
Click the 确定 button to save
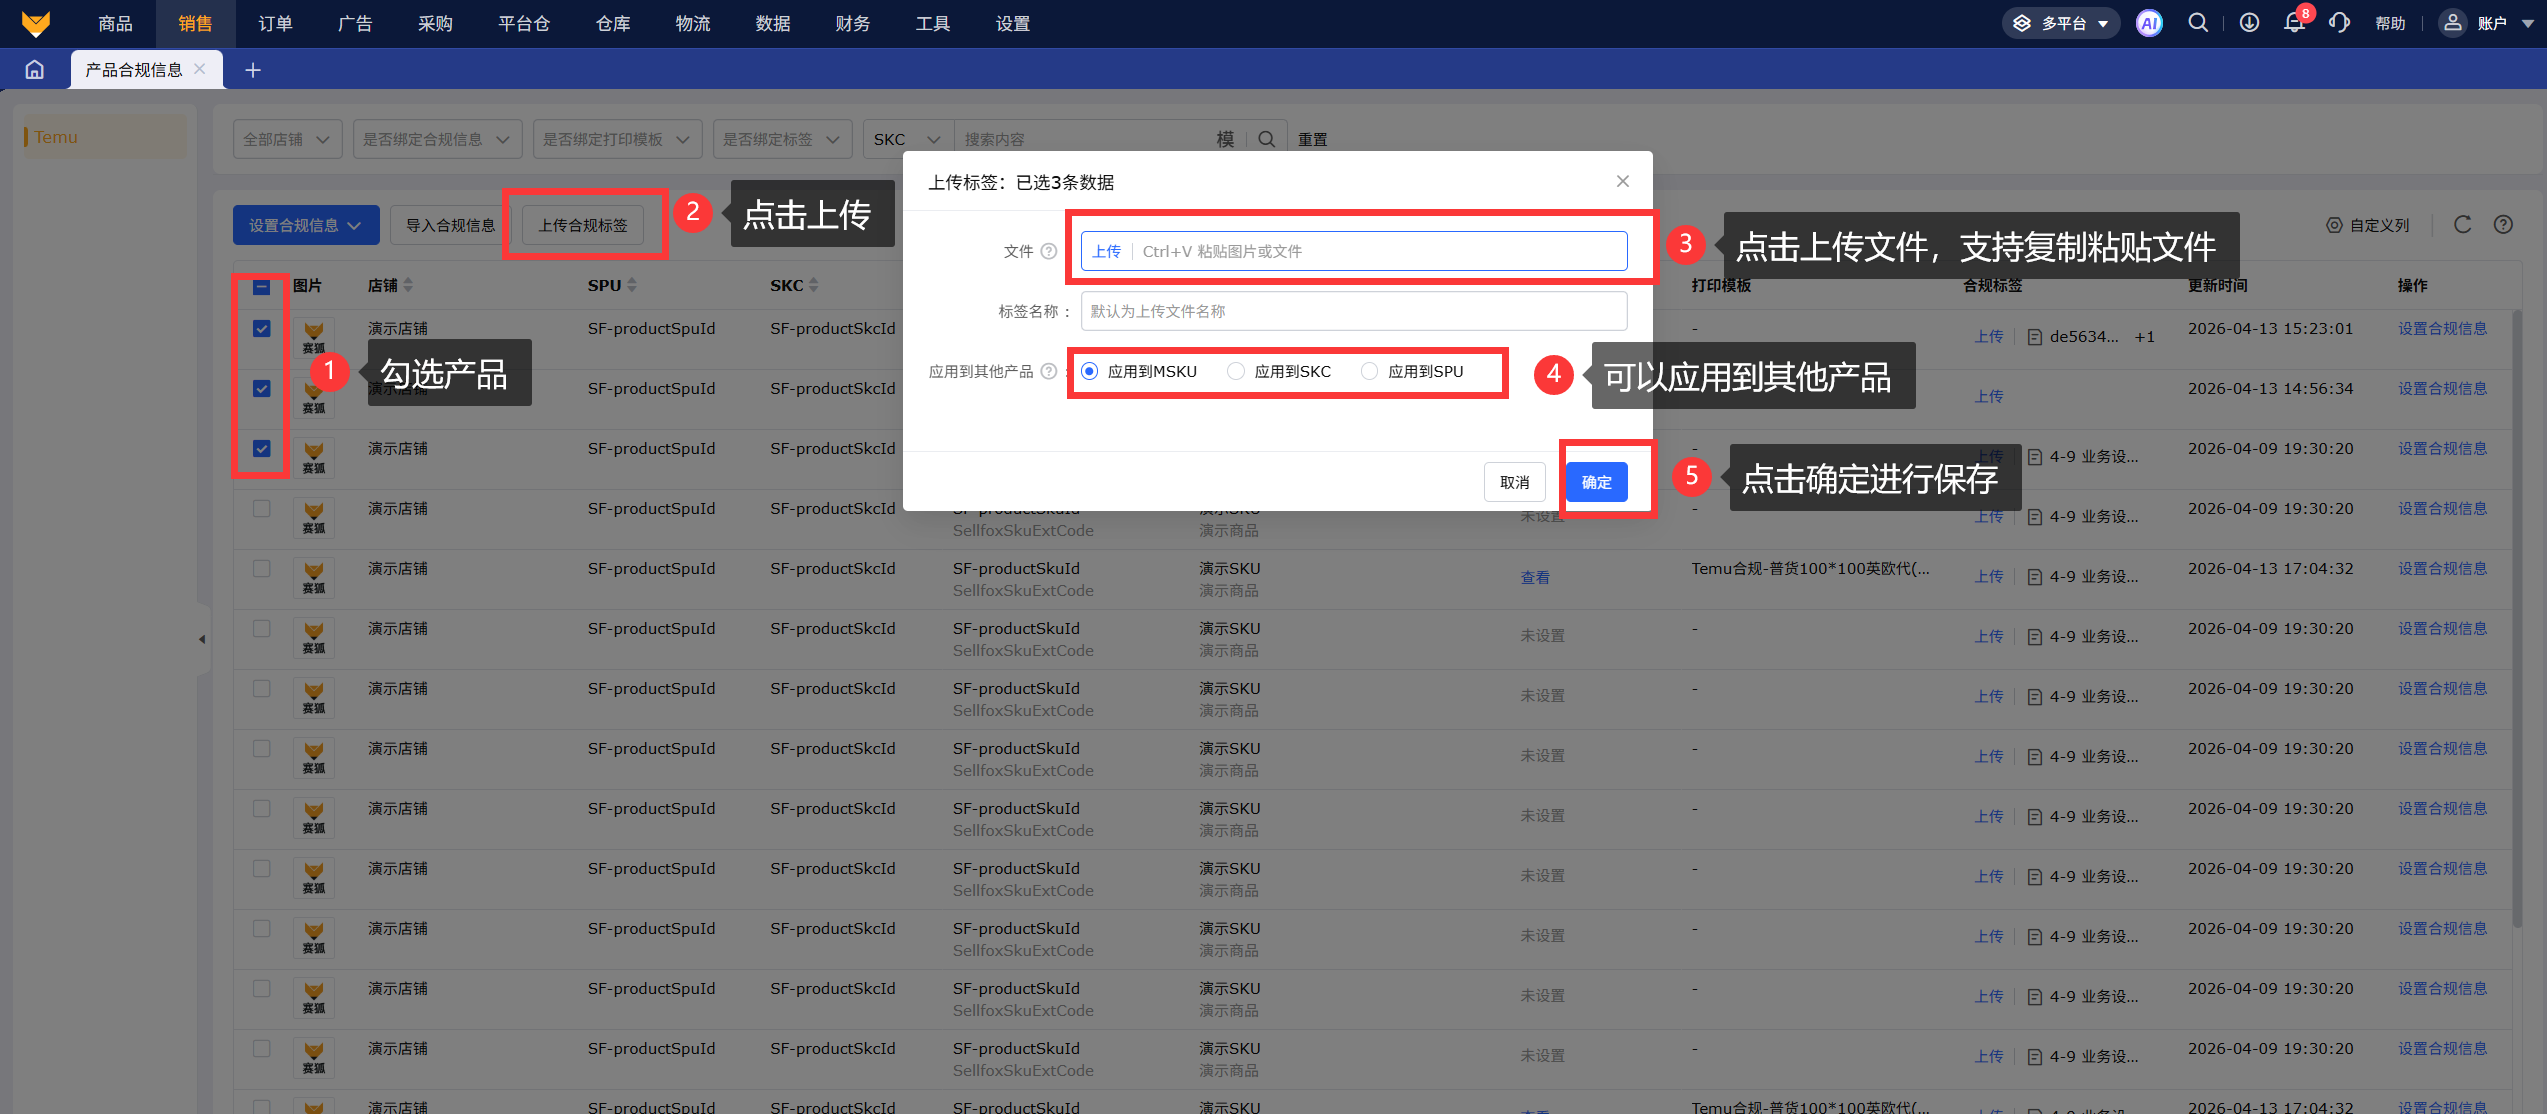[x=1596, y=482]
